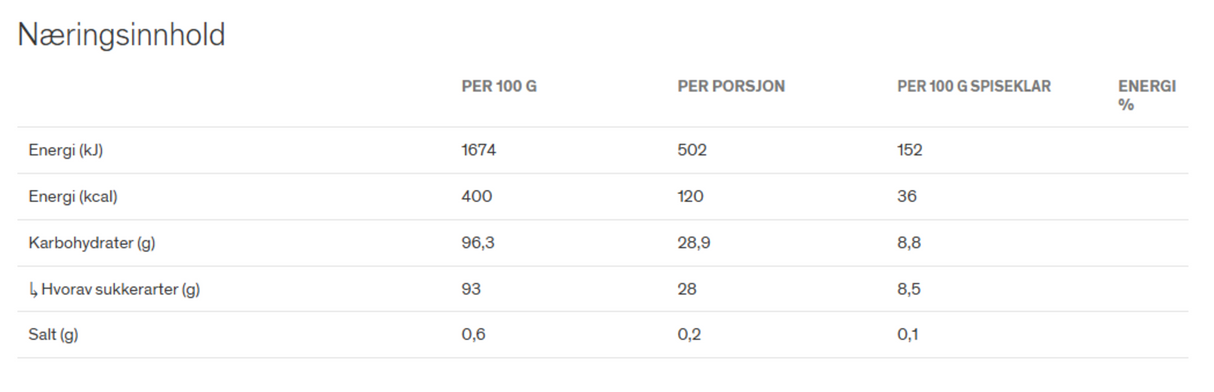Click the Energi (kcal) row label

73,197
